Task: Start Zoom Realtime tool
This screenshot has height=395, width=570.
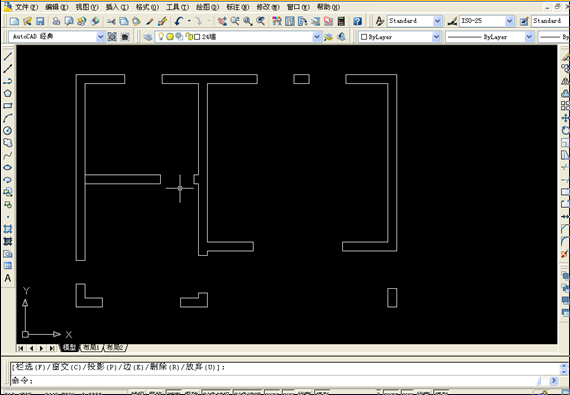Action: coord(235,21)
